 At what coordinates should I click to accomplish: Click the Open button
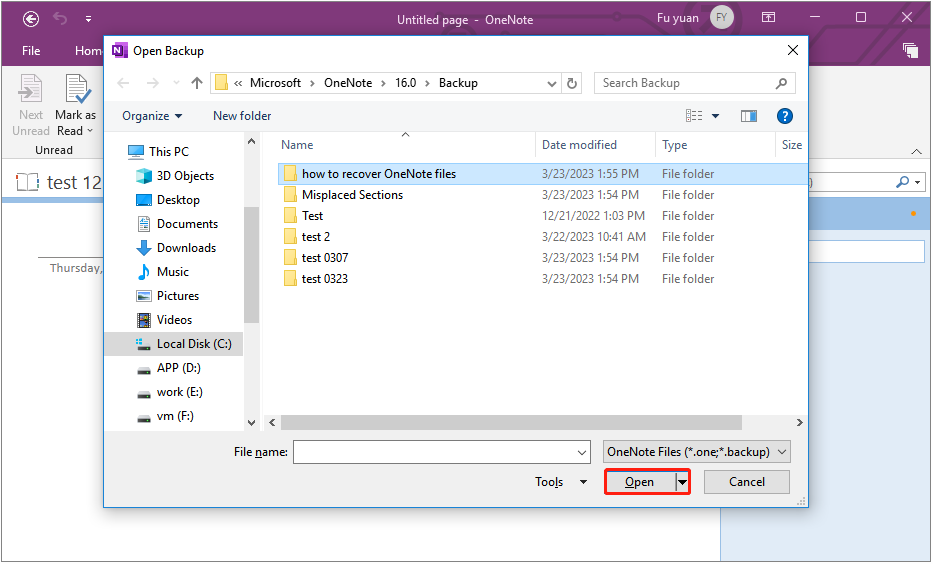tap(640, 482)
